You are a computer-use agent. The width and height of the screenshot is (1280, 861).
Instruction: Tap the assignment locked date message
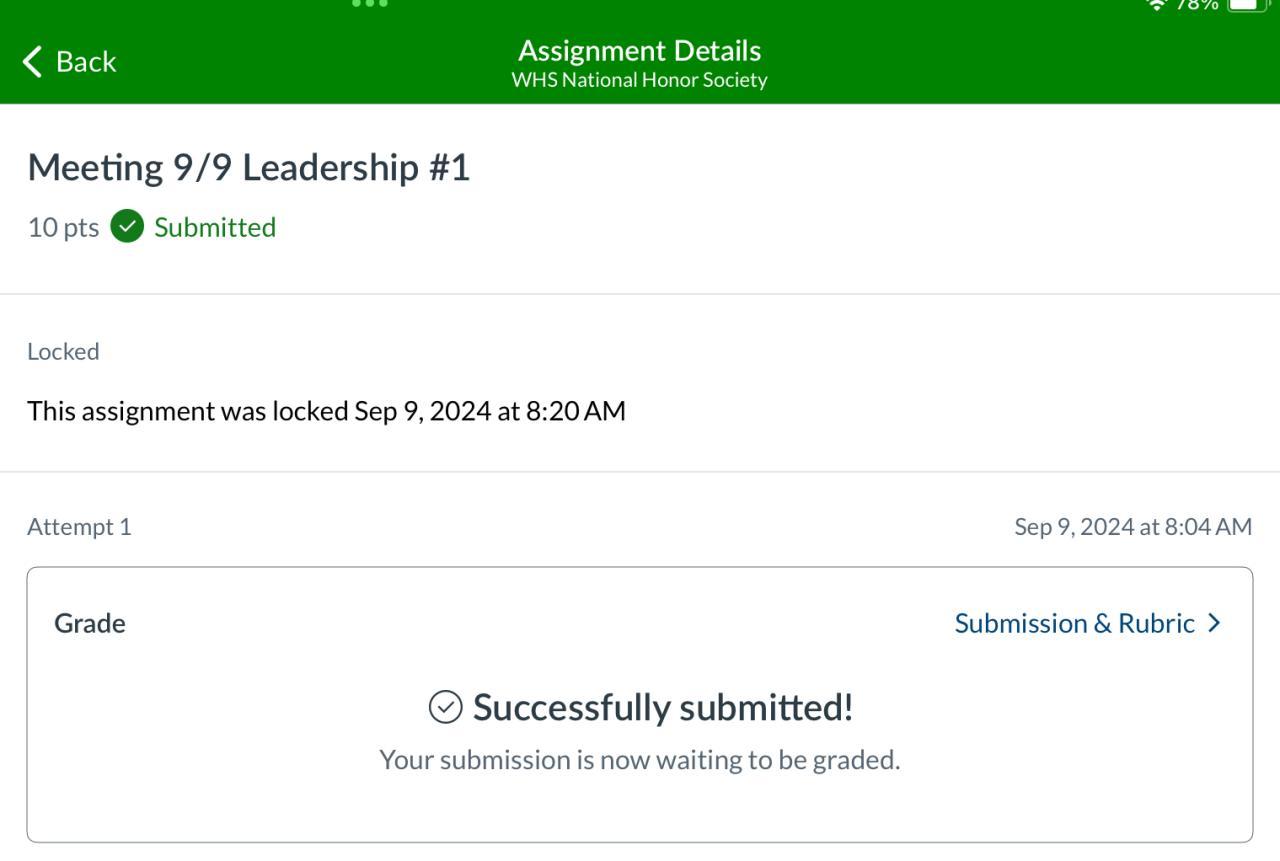tap(326, 411)
